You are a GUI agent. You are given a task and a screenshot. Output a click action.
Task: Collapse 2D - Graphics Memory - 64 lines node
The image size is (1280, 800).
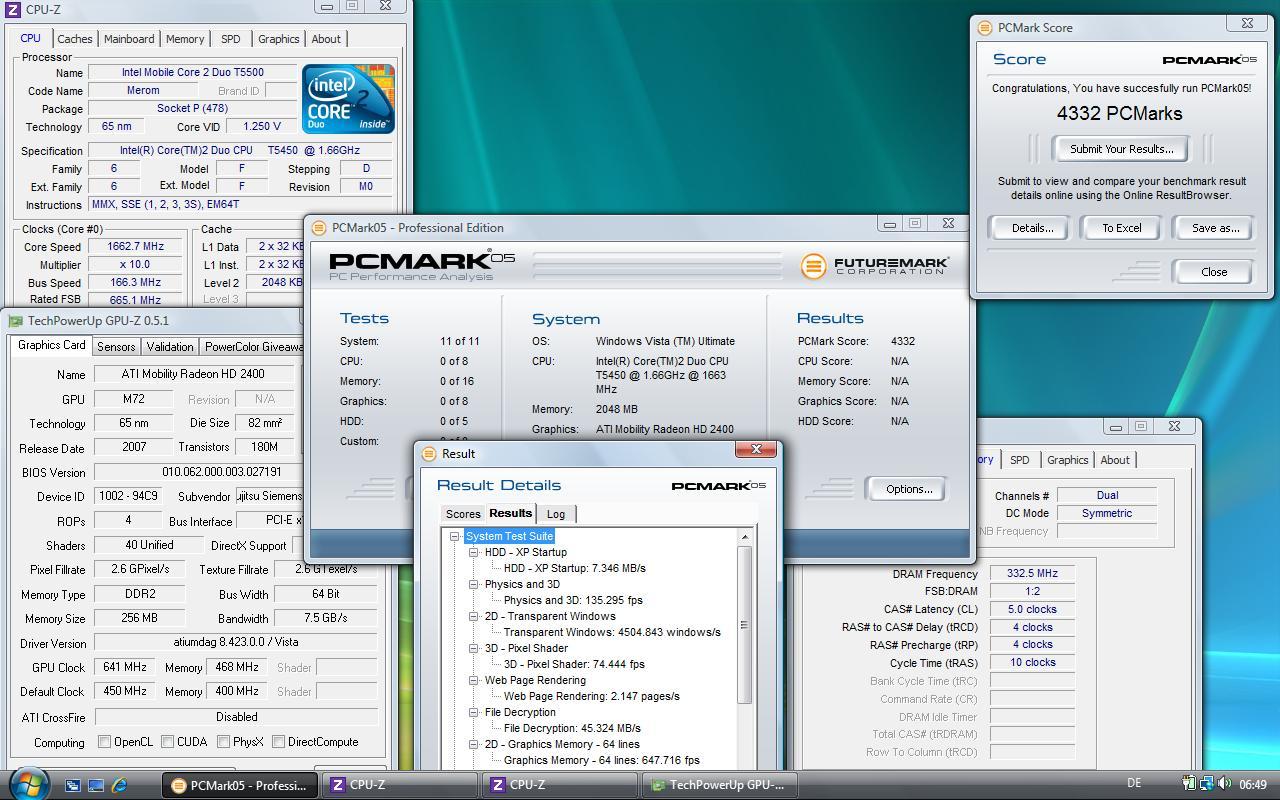tap(474, 744)
